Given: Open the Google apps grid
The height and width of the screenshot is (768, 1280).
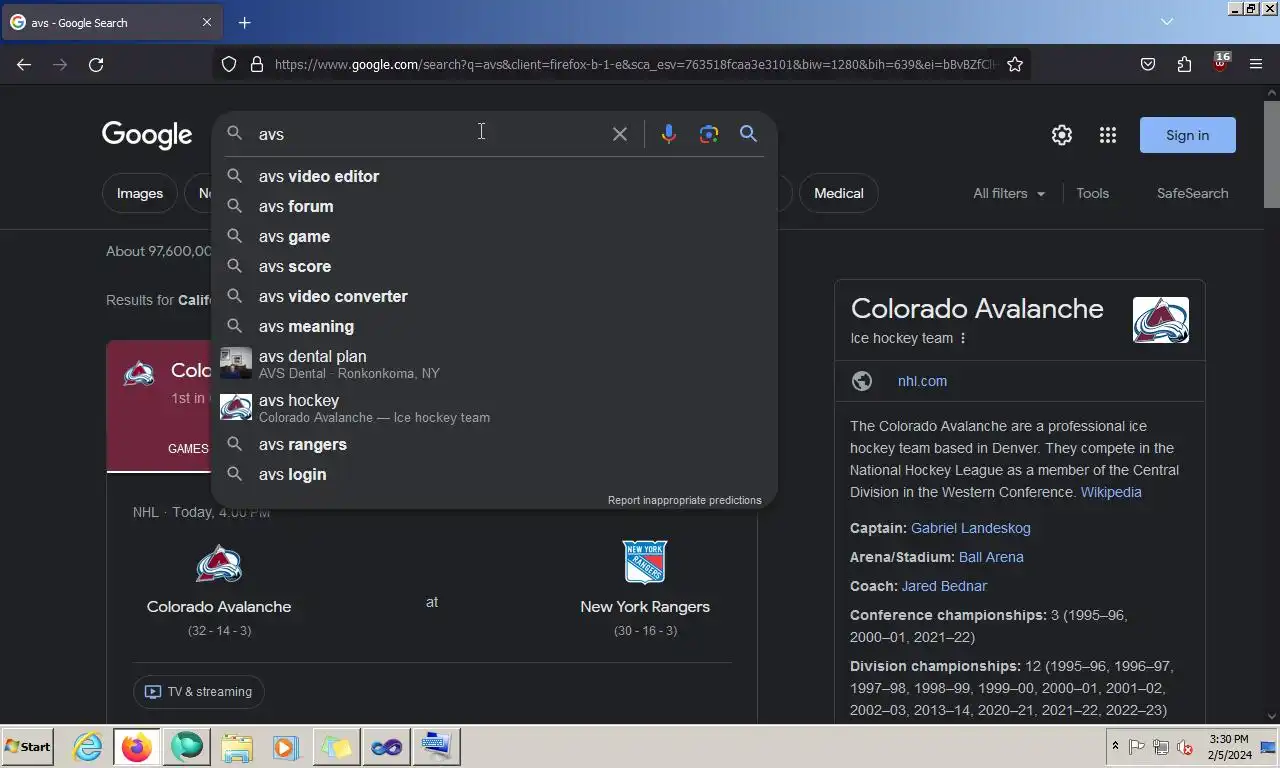Looking at the screenshot, I should tap(1108, 135).
